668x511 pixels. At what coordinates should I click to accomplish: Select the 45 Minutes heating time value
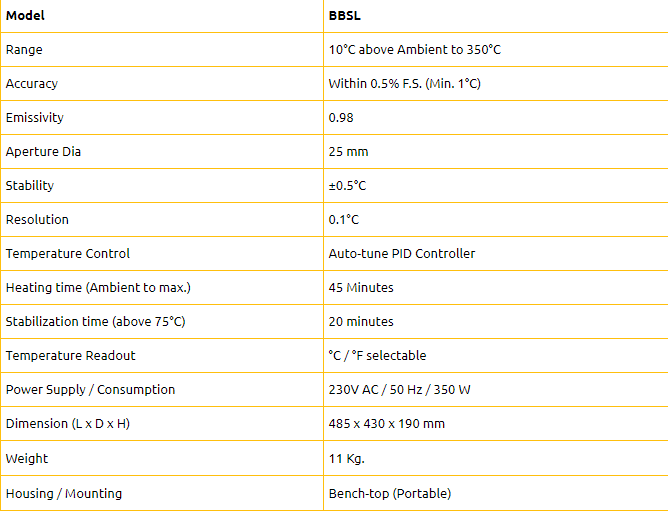[361, 288]
